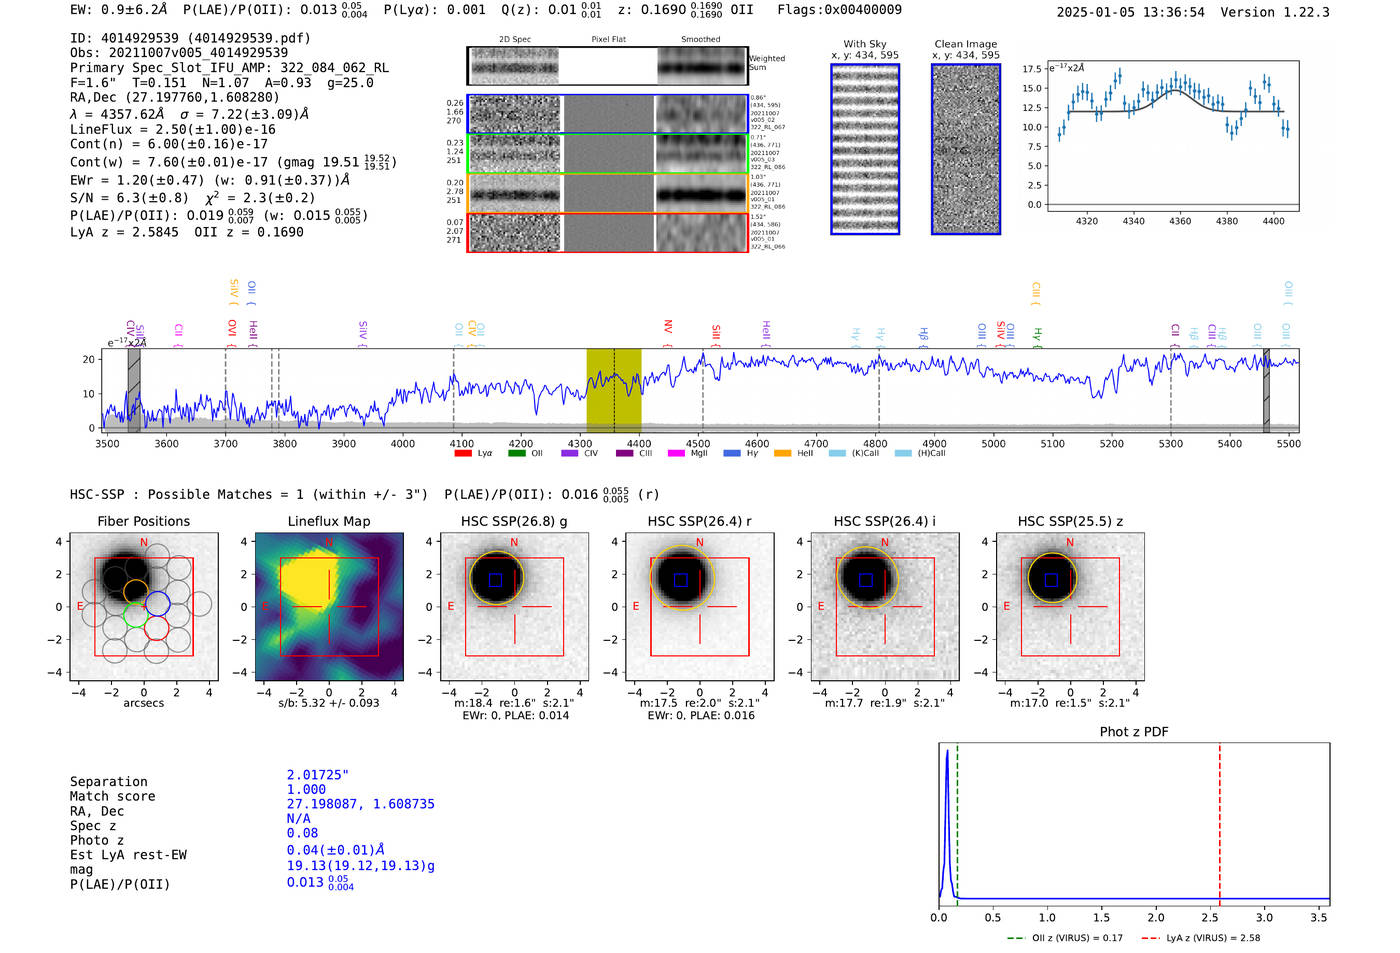1400x953 pixels.
Task: Select the With Sky fiber image
Action: pos(865,149)
